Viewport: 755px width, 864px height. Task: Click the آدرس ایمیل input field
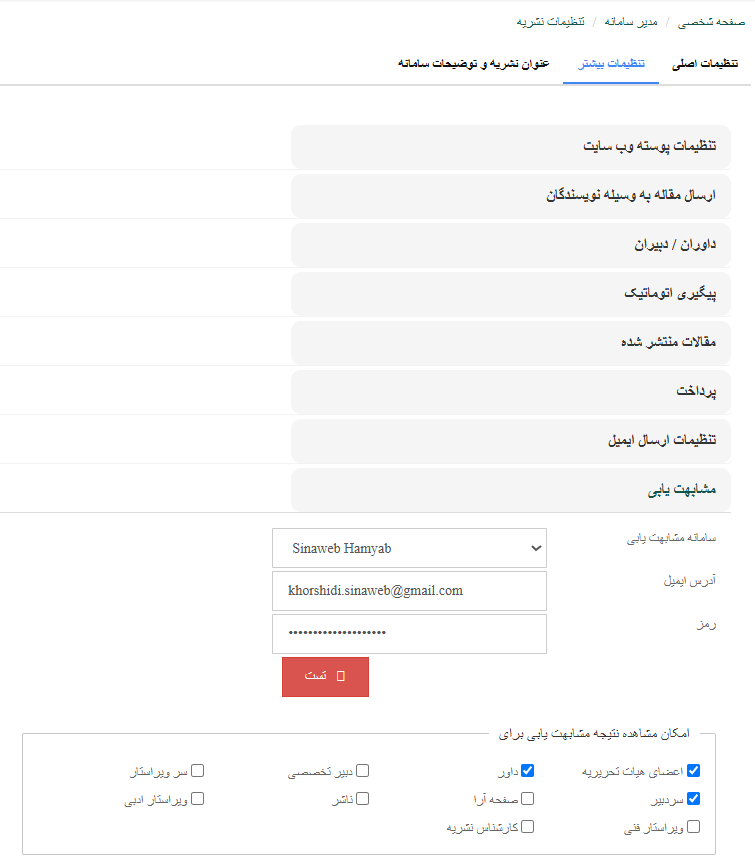tap(409, 591)
